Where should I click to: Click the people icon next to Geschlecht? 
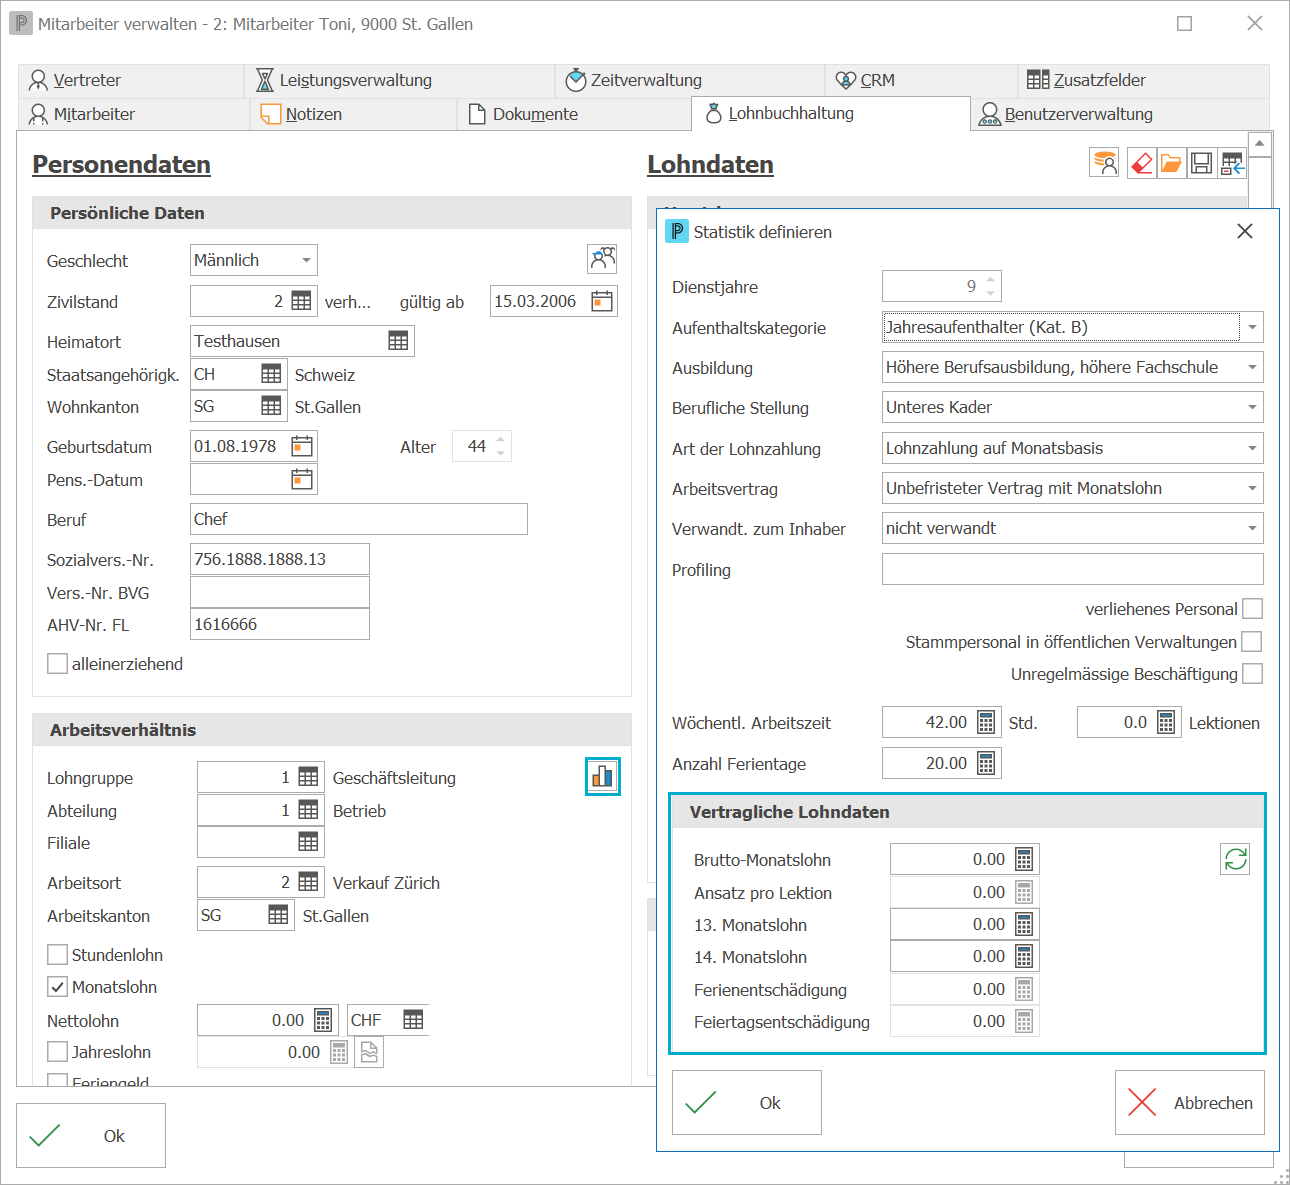[x=602, y=259]
